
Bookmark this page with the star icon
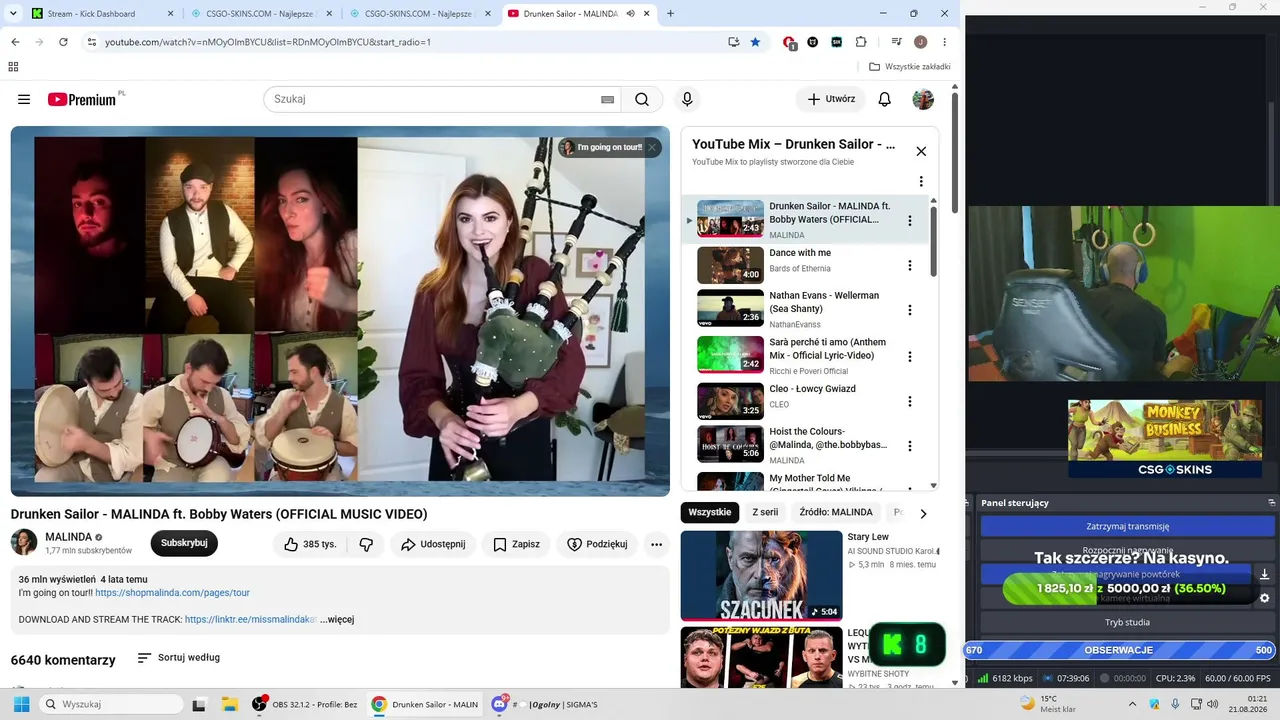755,42
